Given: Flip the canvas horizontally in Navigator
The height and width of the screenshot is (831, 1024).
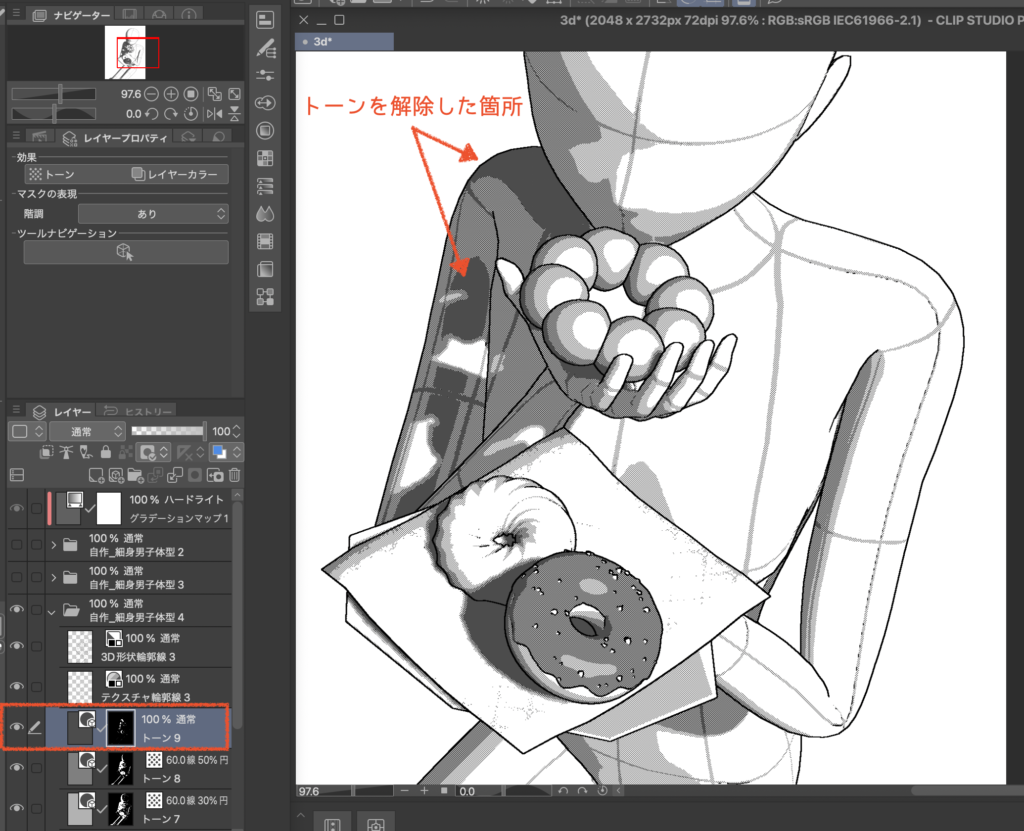Looking at the screenshot, I should click(216, 114).
